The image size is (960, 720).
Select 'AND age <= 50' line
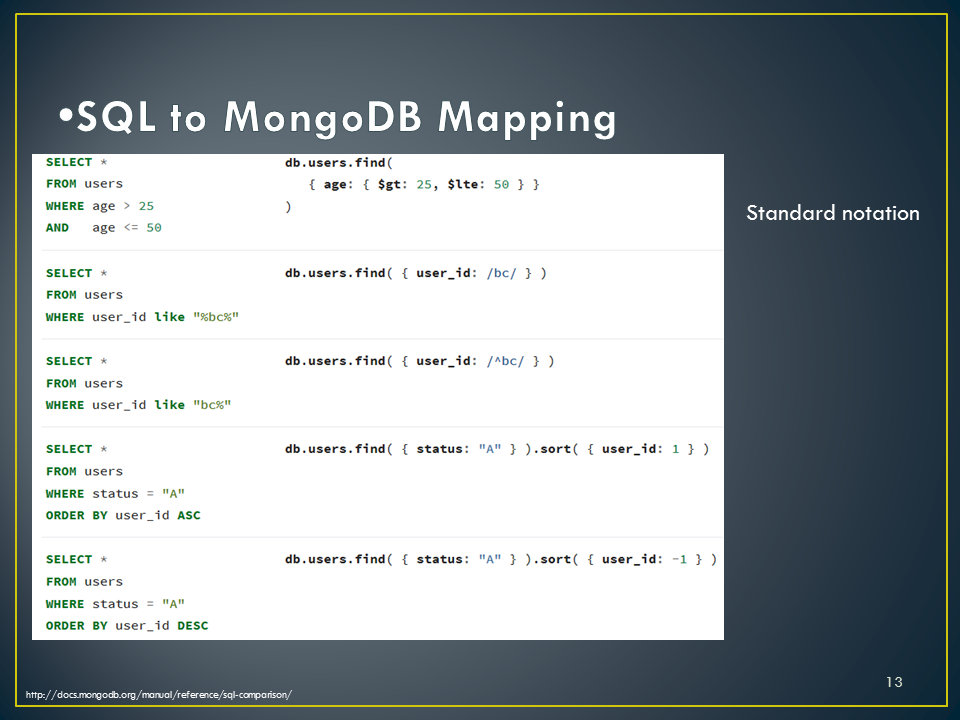tap(103, 228)
